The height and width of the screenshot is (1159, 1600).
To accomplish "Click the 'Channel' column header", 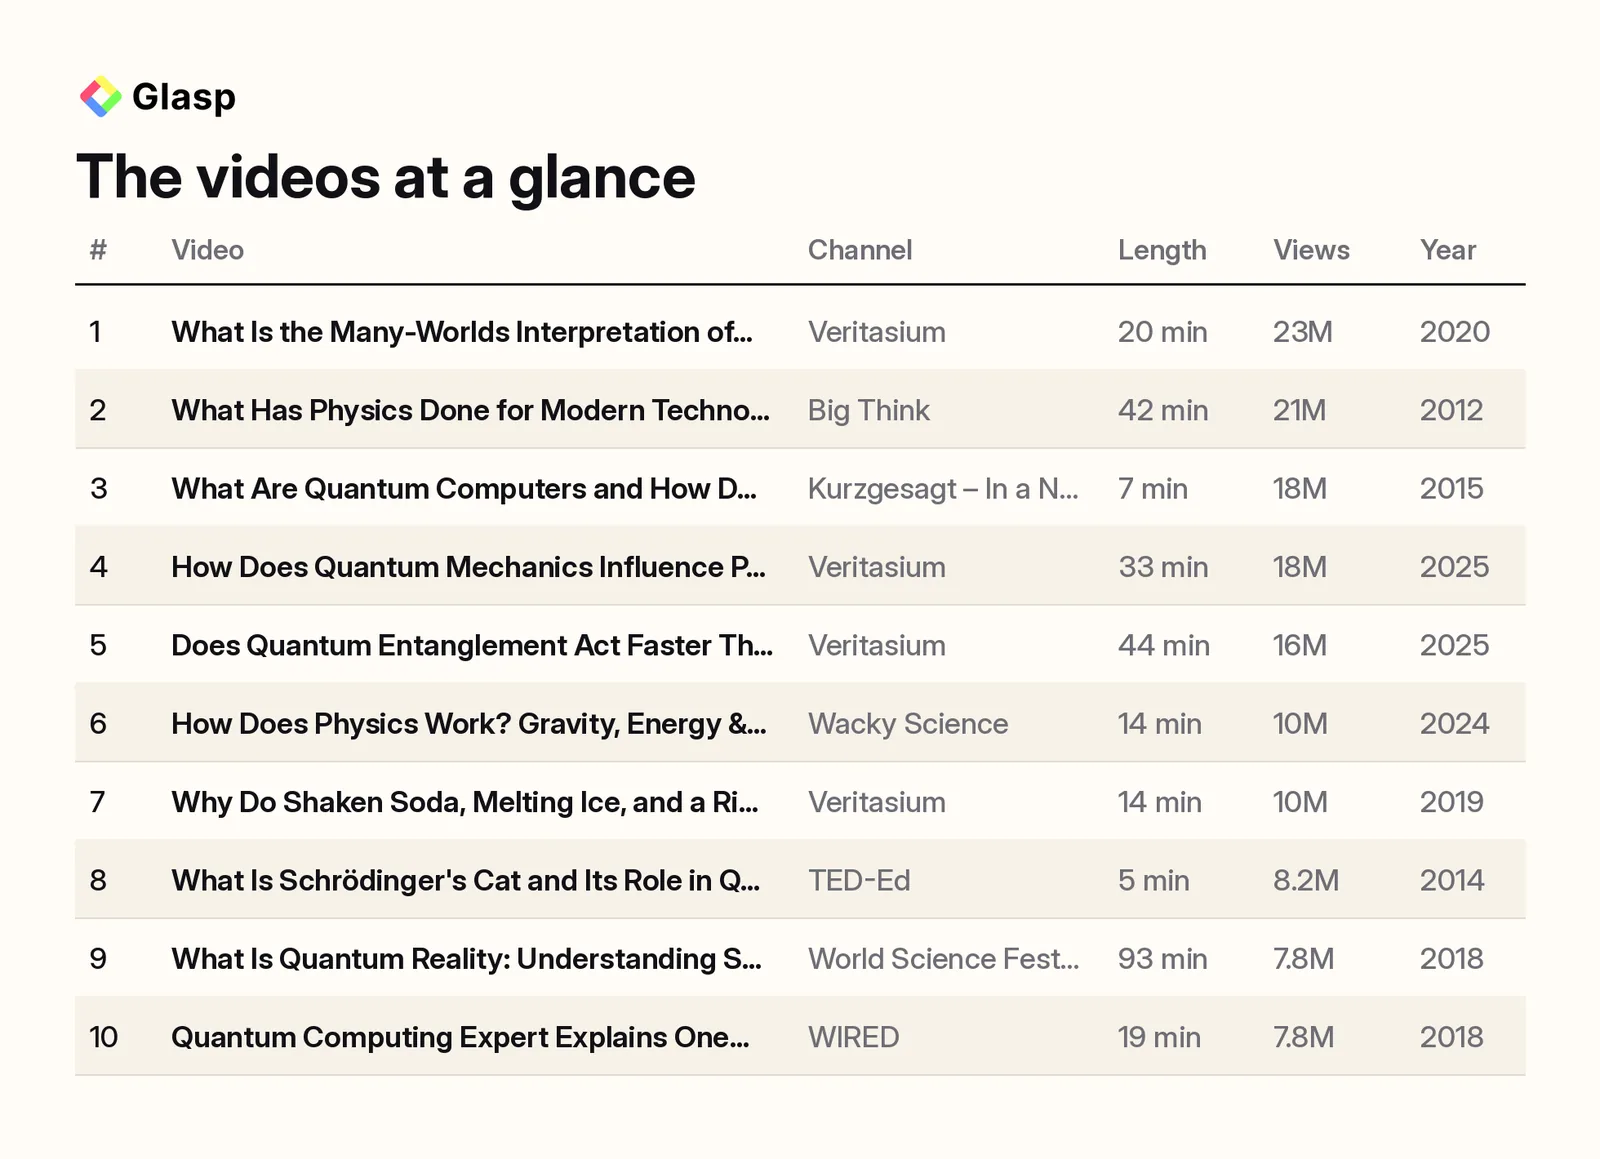I will coord(860,250).
